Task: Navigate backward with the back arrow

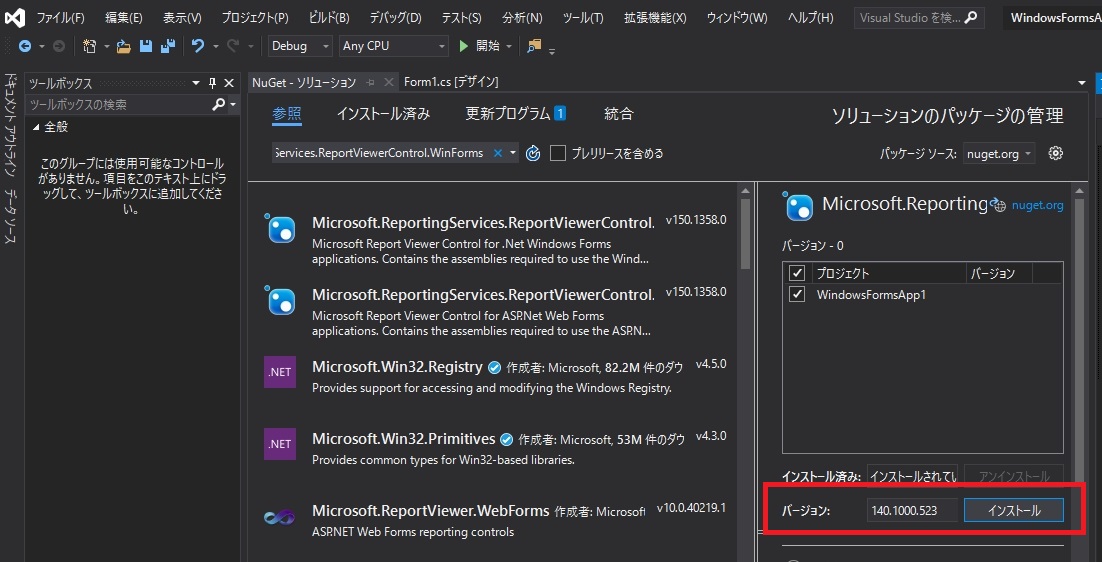Action: click(x=25, y=46)
